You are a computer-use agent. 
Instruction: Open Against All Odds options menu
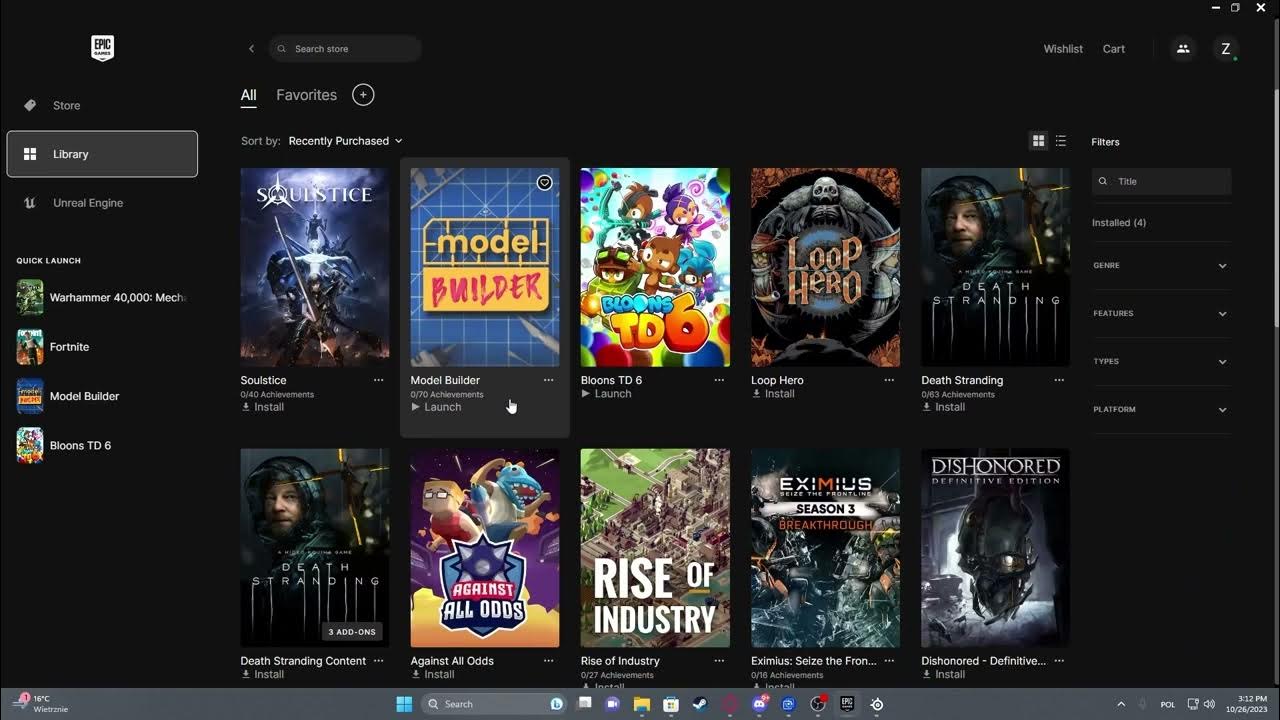[x=548, y=661]
